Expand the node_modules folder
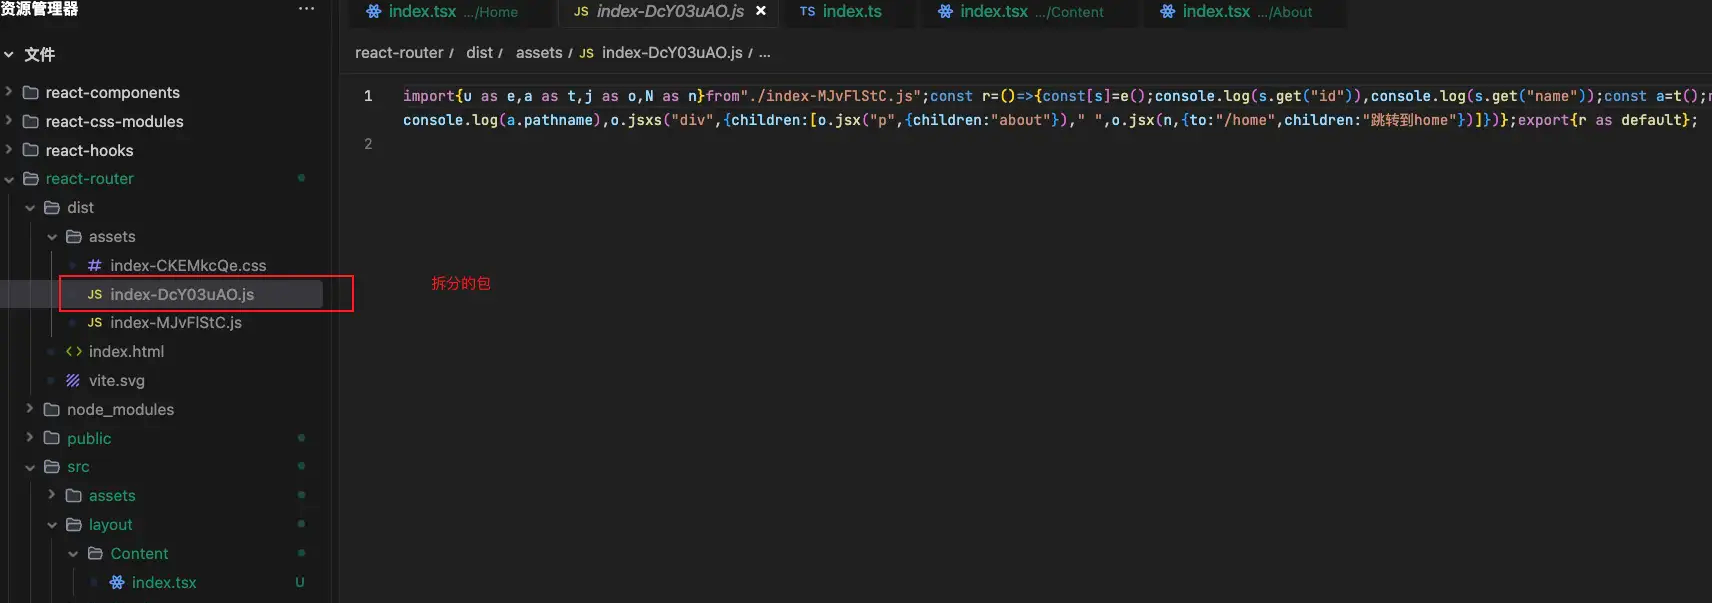The width and height of the screenshot is (1712, 603). 30,409
